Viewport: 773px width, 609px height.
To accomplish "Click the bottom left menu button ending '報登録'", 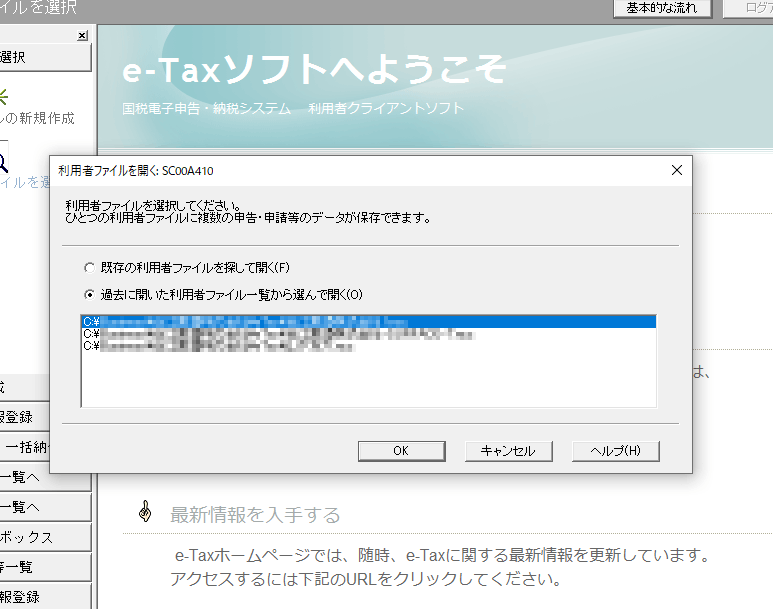I will 45,597.
